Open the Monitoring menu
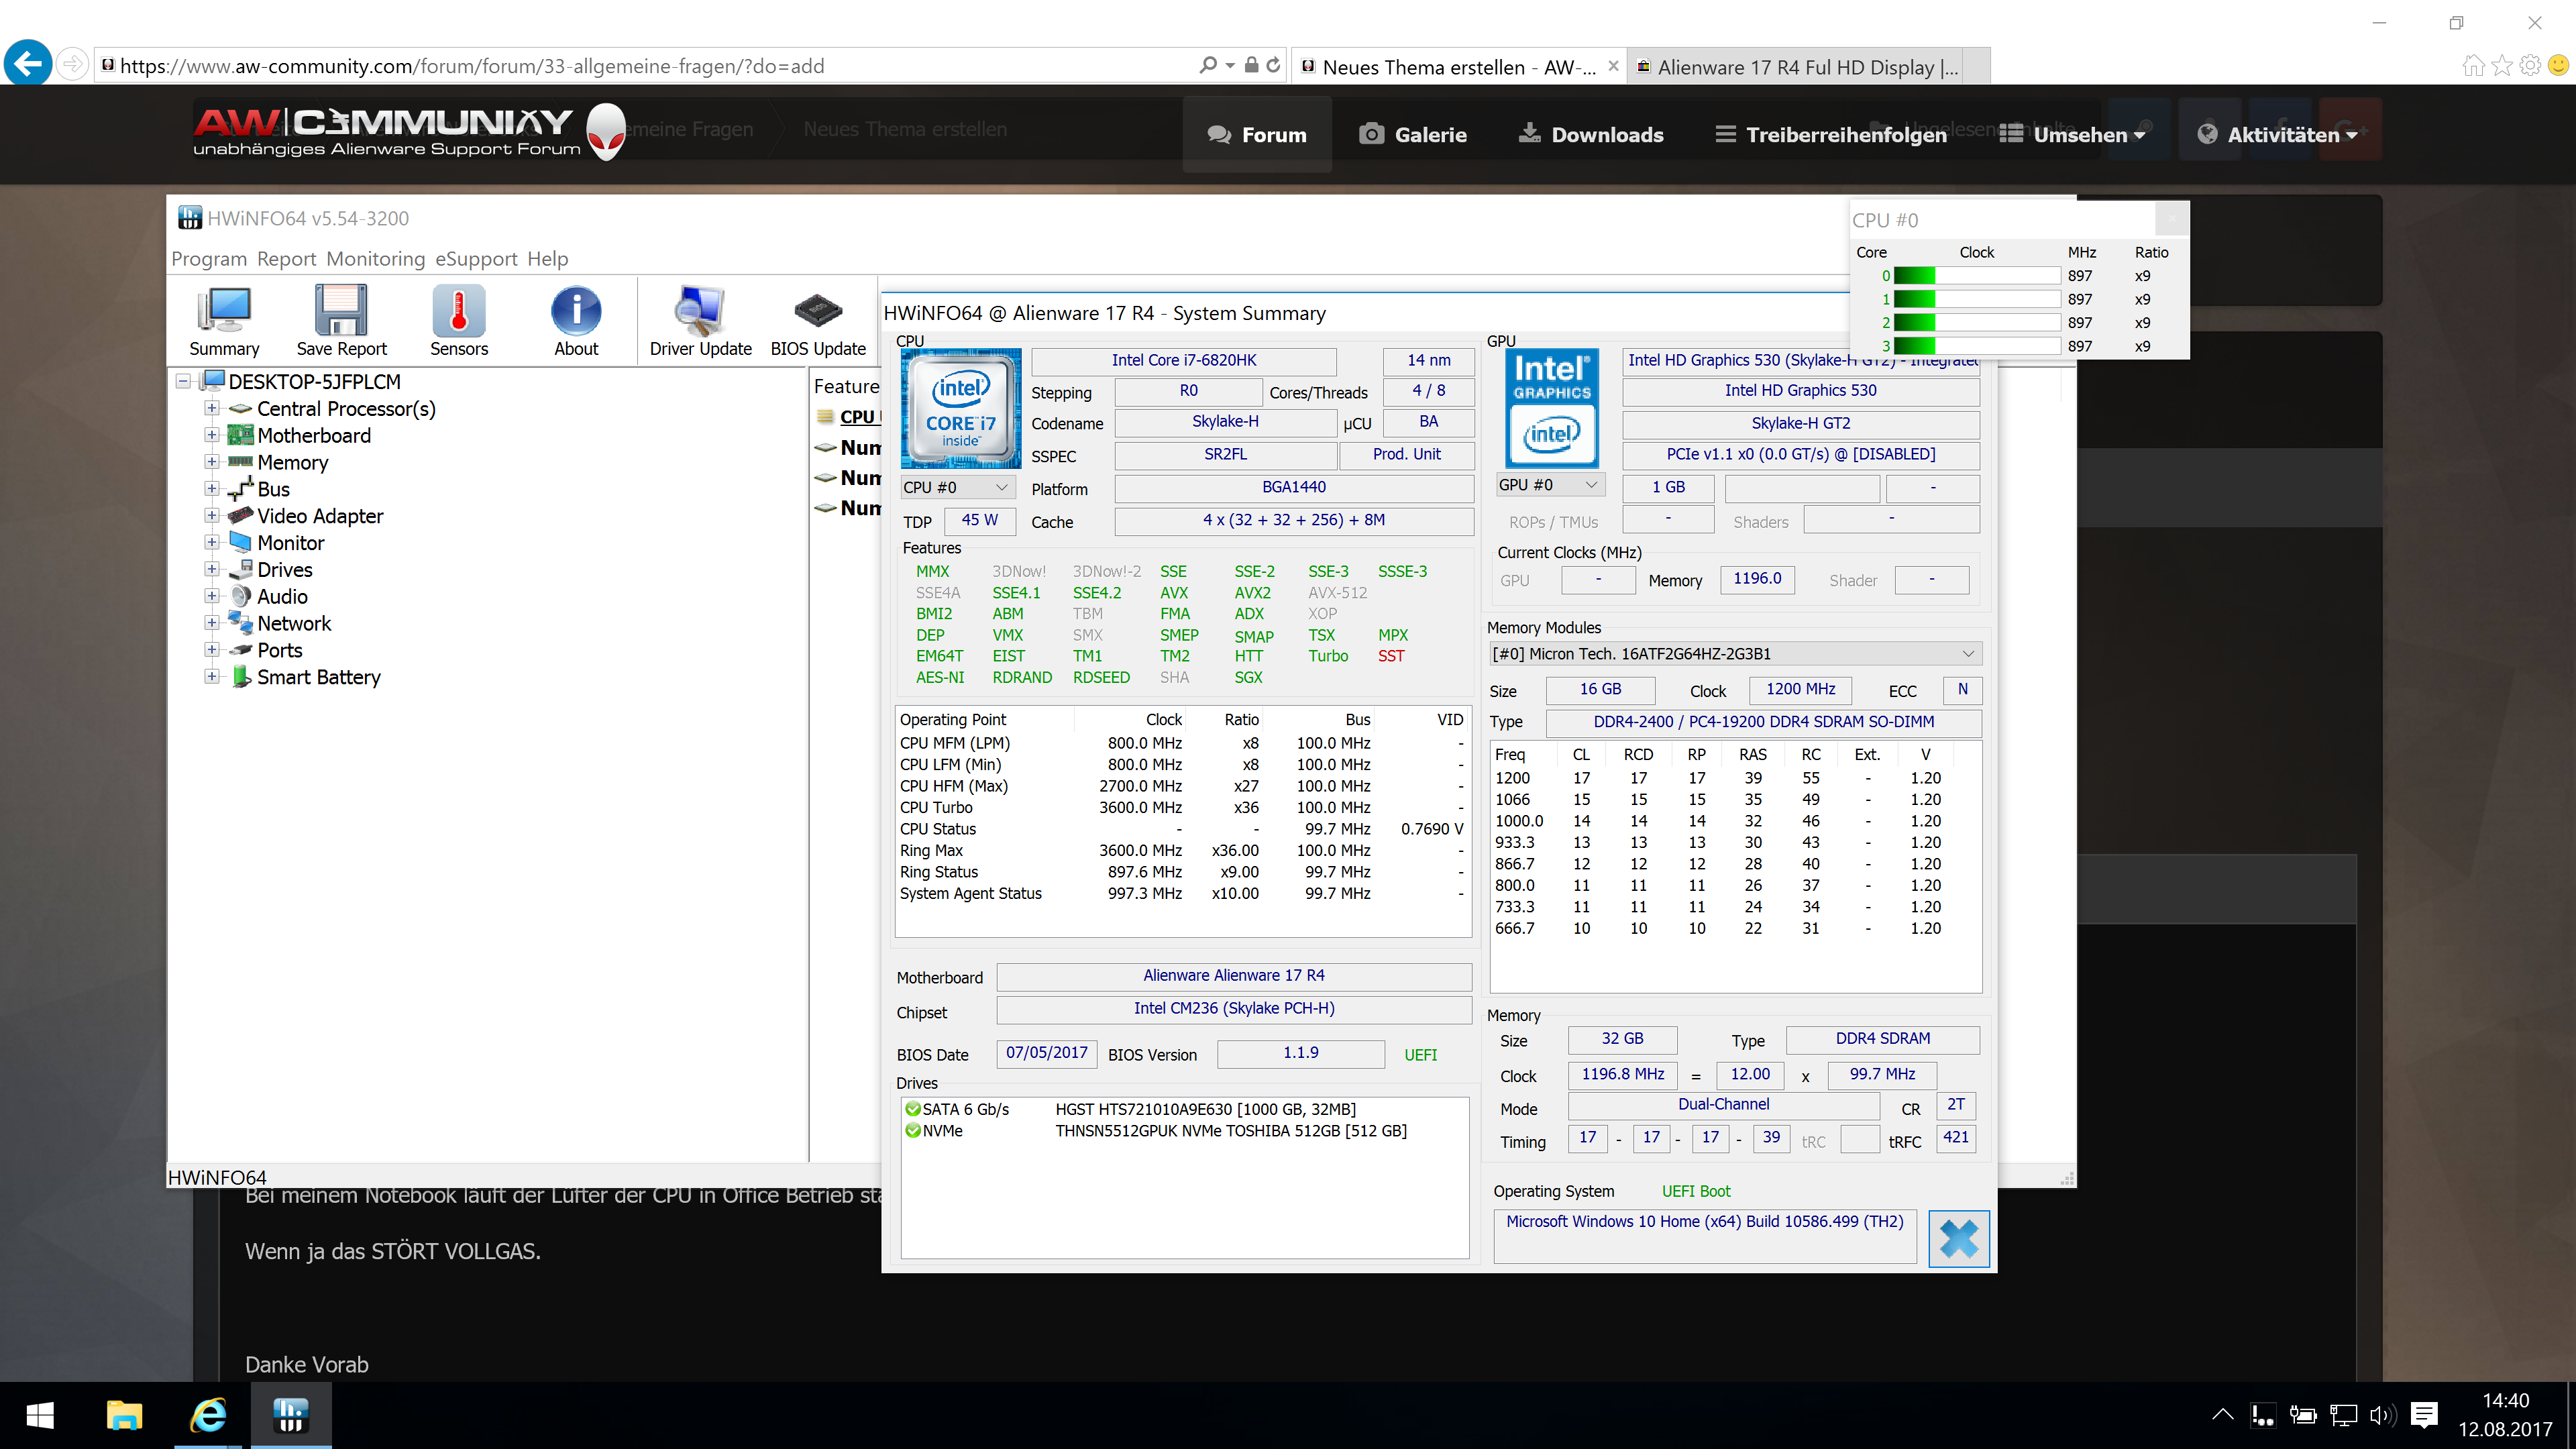Image resolution: width=2576 pixels, height=1449 pixels. click(x=375, y=259)
